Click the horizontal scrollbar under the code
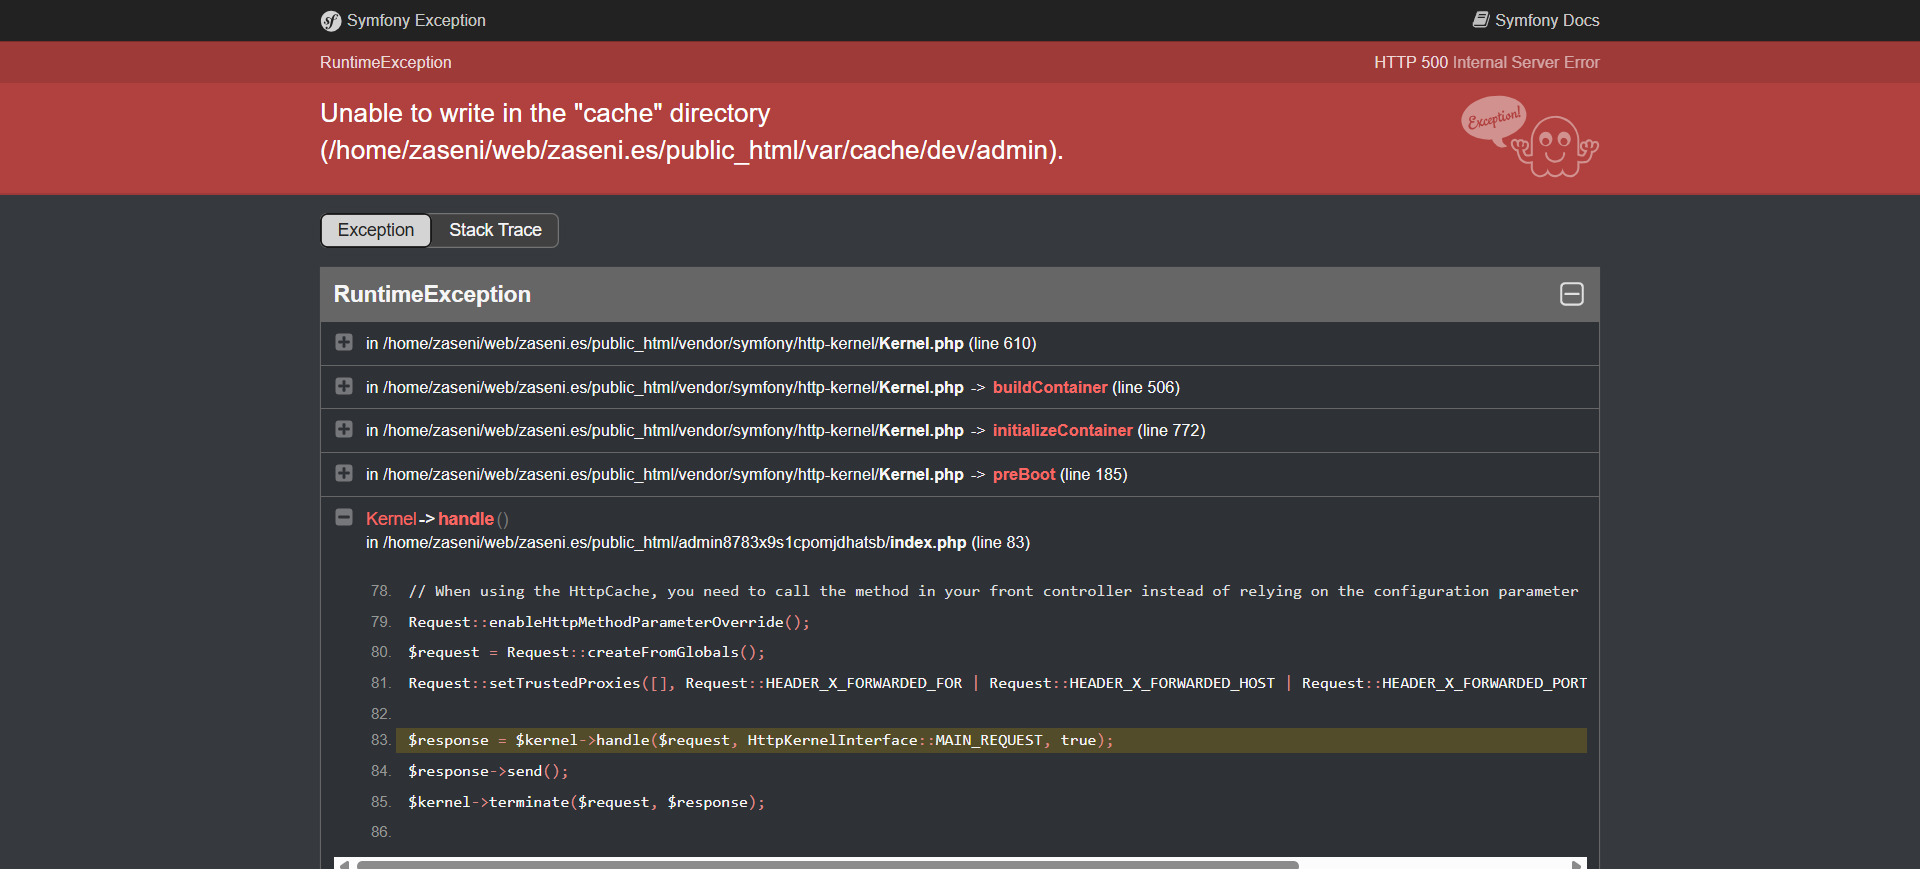This screenshot has width=1920, height=869. tap(827, 863)
